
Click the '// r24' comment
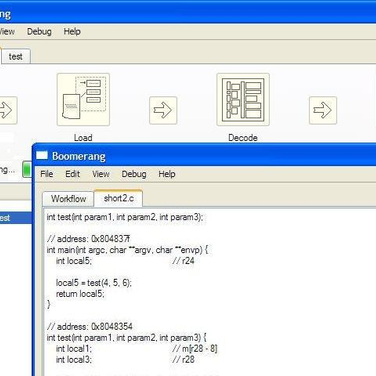tap(183, 261)
